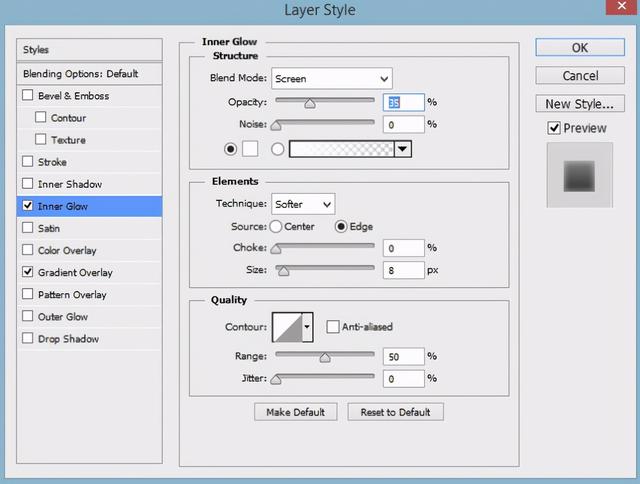Set glow Source to Center
640x484 pixels.
tap(276, 226)
